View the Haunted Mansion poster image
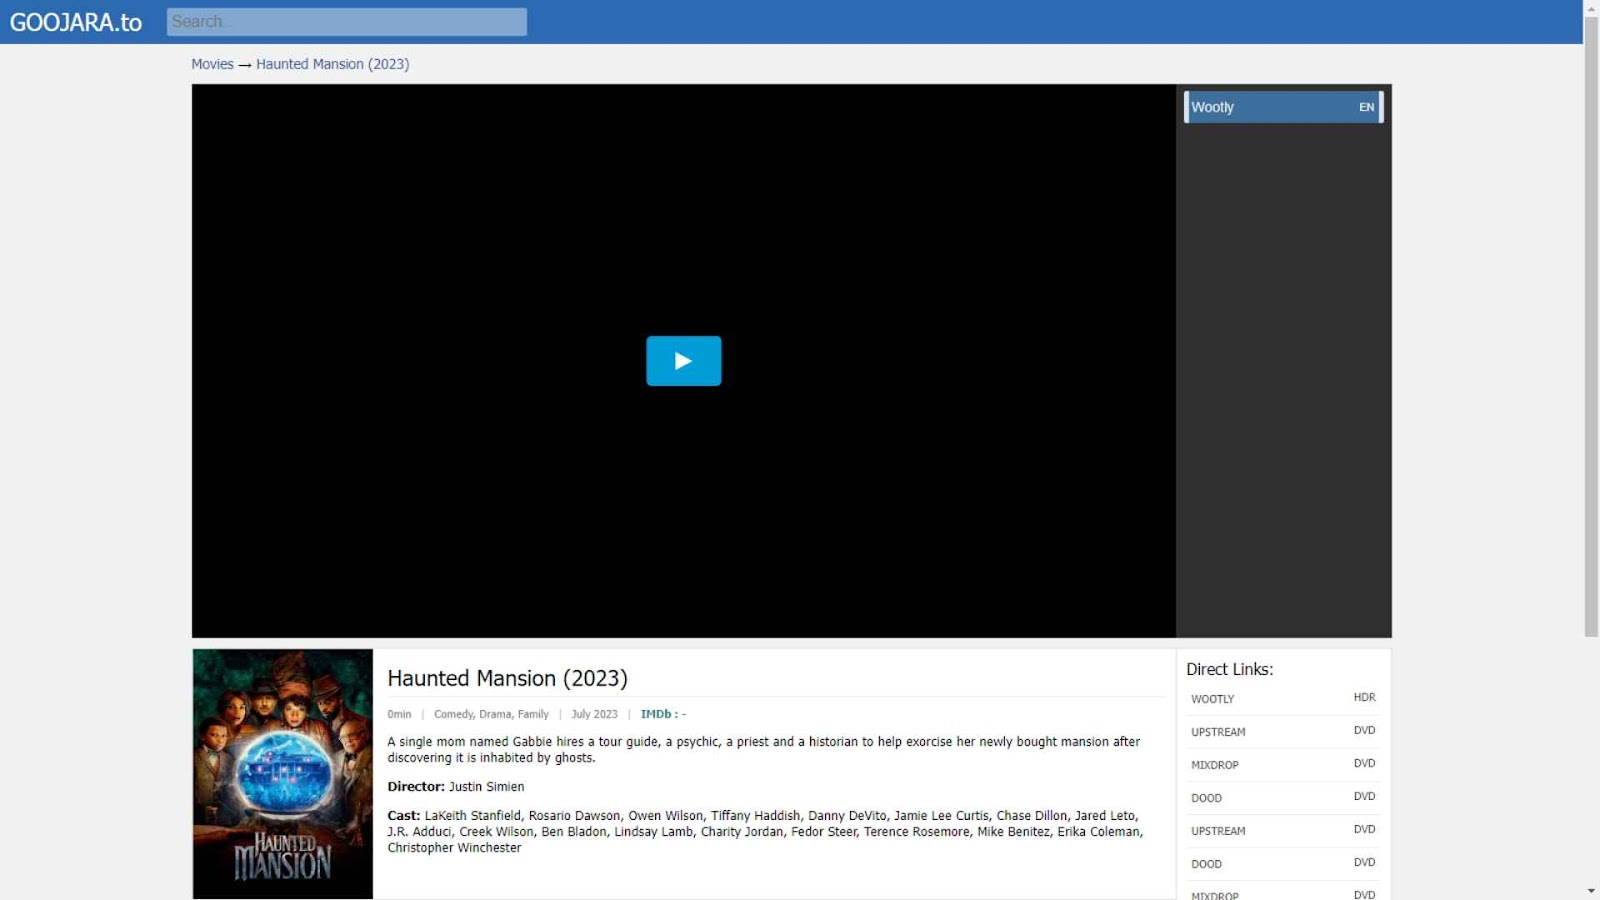This screenshot has height=900, width=1600. coord(283,774)
